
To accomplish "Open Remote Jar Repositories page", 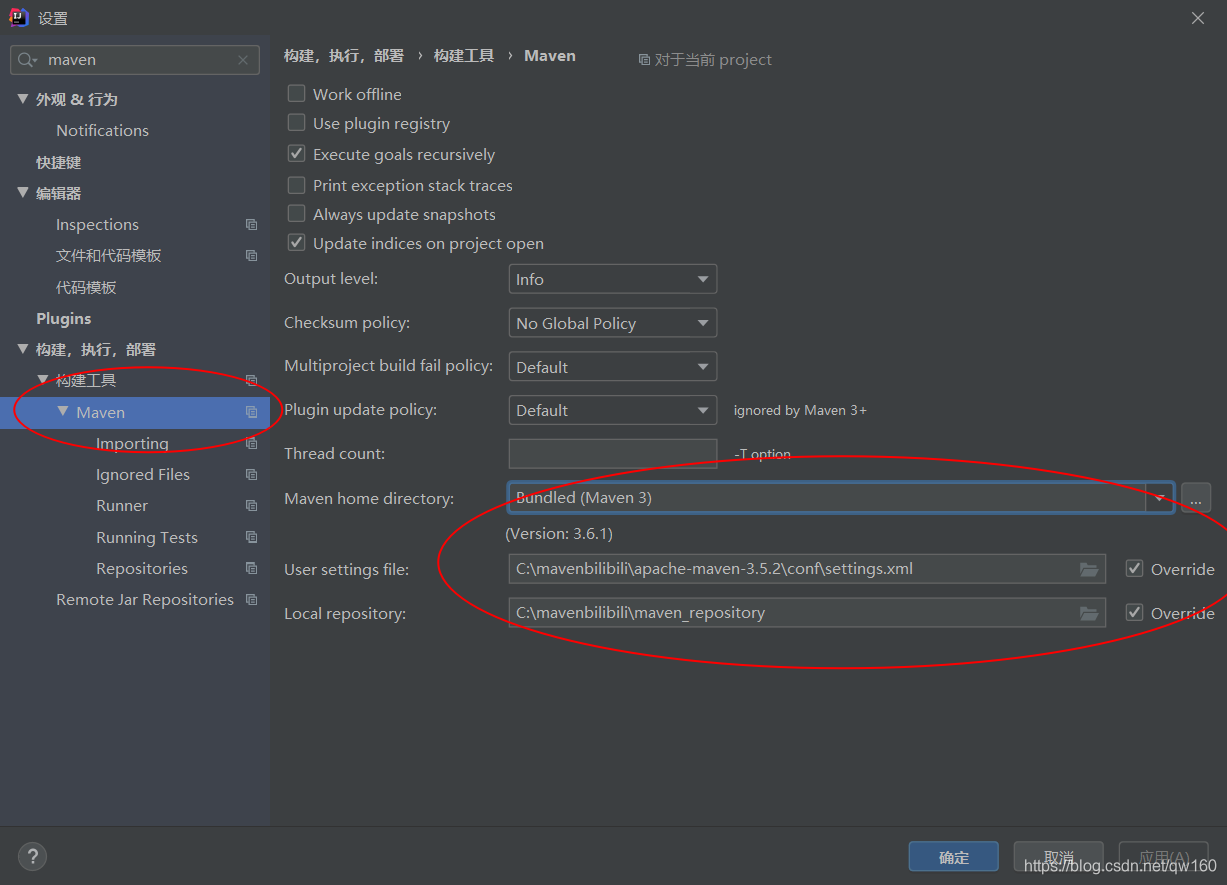I will pos(145,600).
